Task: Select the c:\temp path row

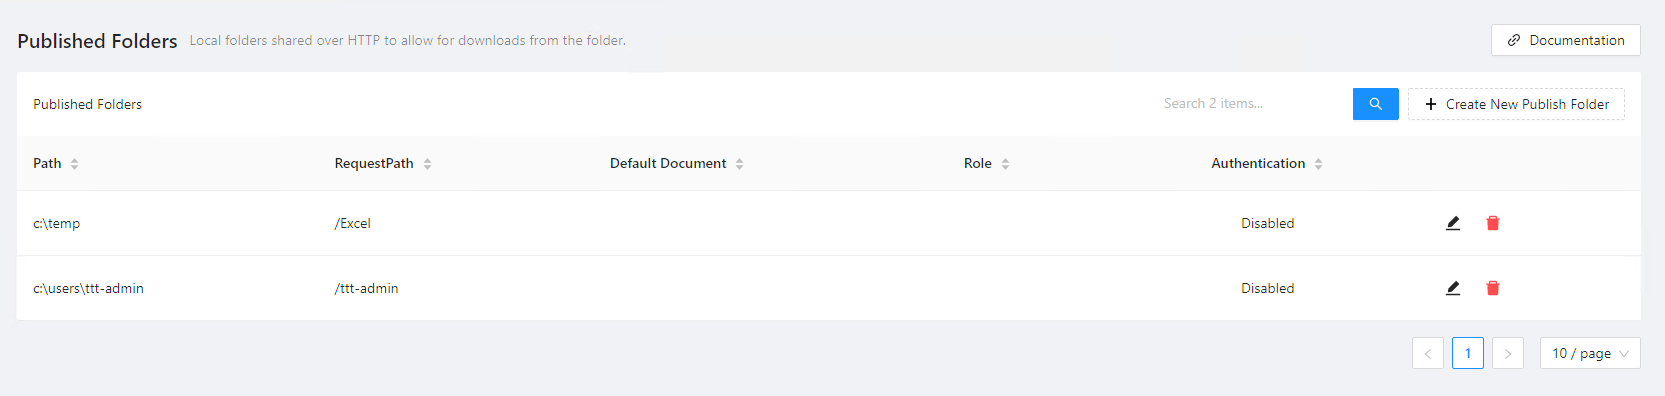Action: [x=828, y=223]
